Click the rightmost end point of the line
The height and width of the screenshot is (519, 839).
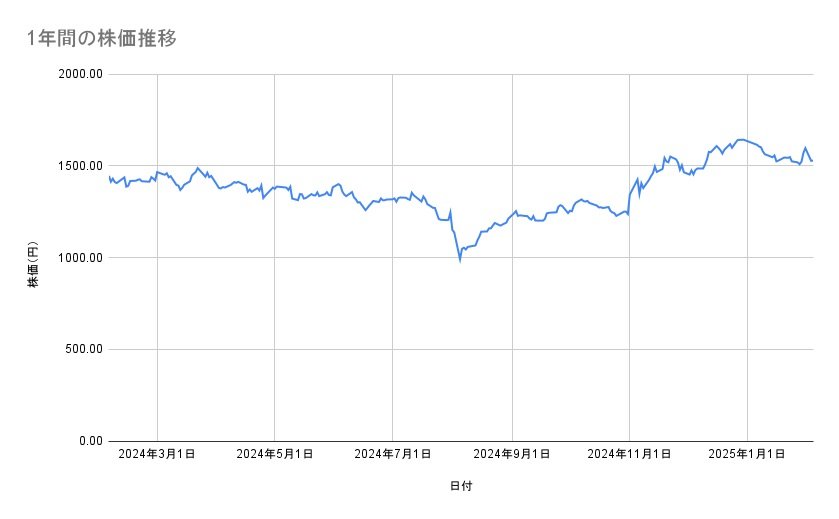pos(812,160)
